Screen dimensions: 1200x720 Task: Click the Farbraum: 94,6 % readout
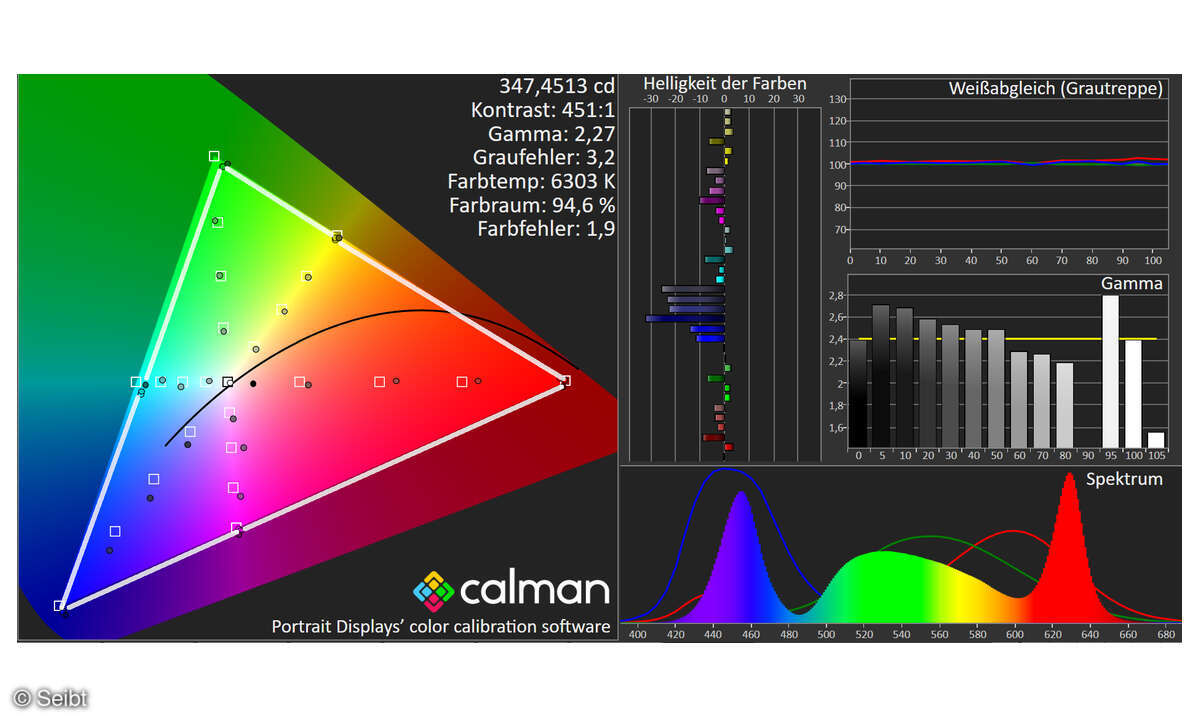[x=531, y=206]
